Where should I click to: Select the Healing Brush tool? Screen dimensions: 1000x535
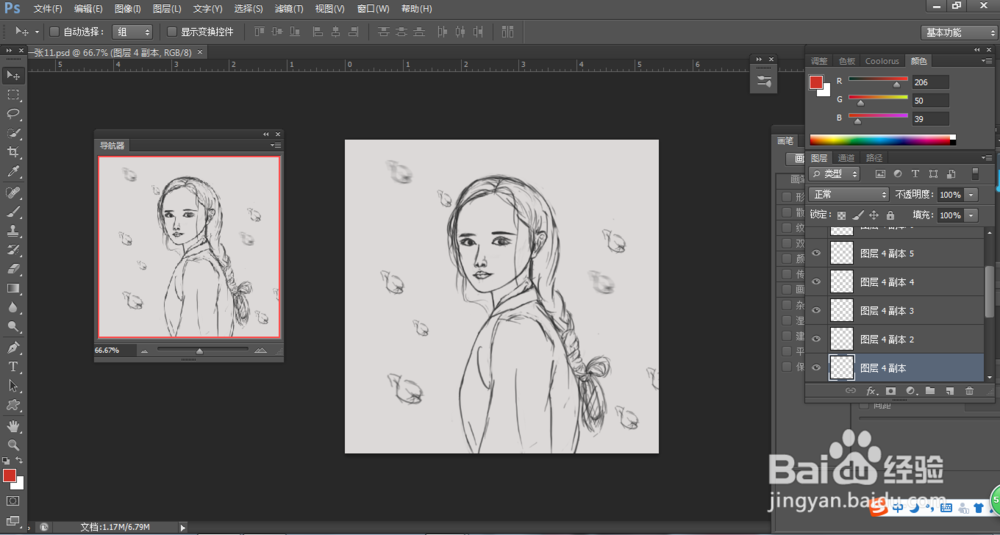[13, 193]
